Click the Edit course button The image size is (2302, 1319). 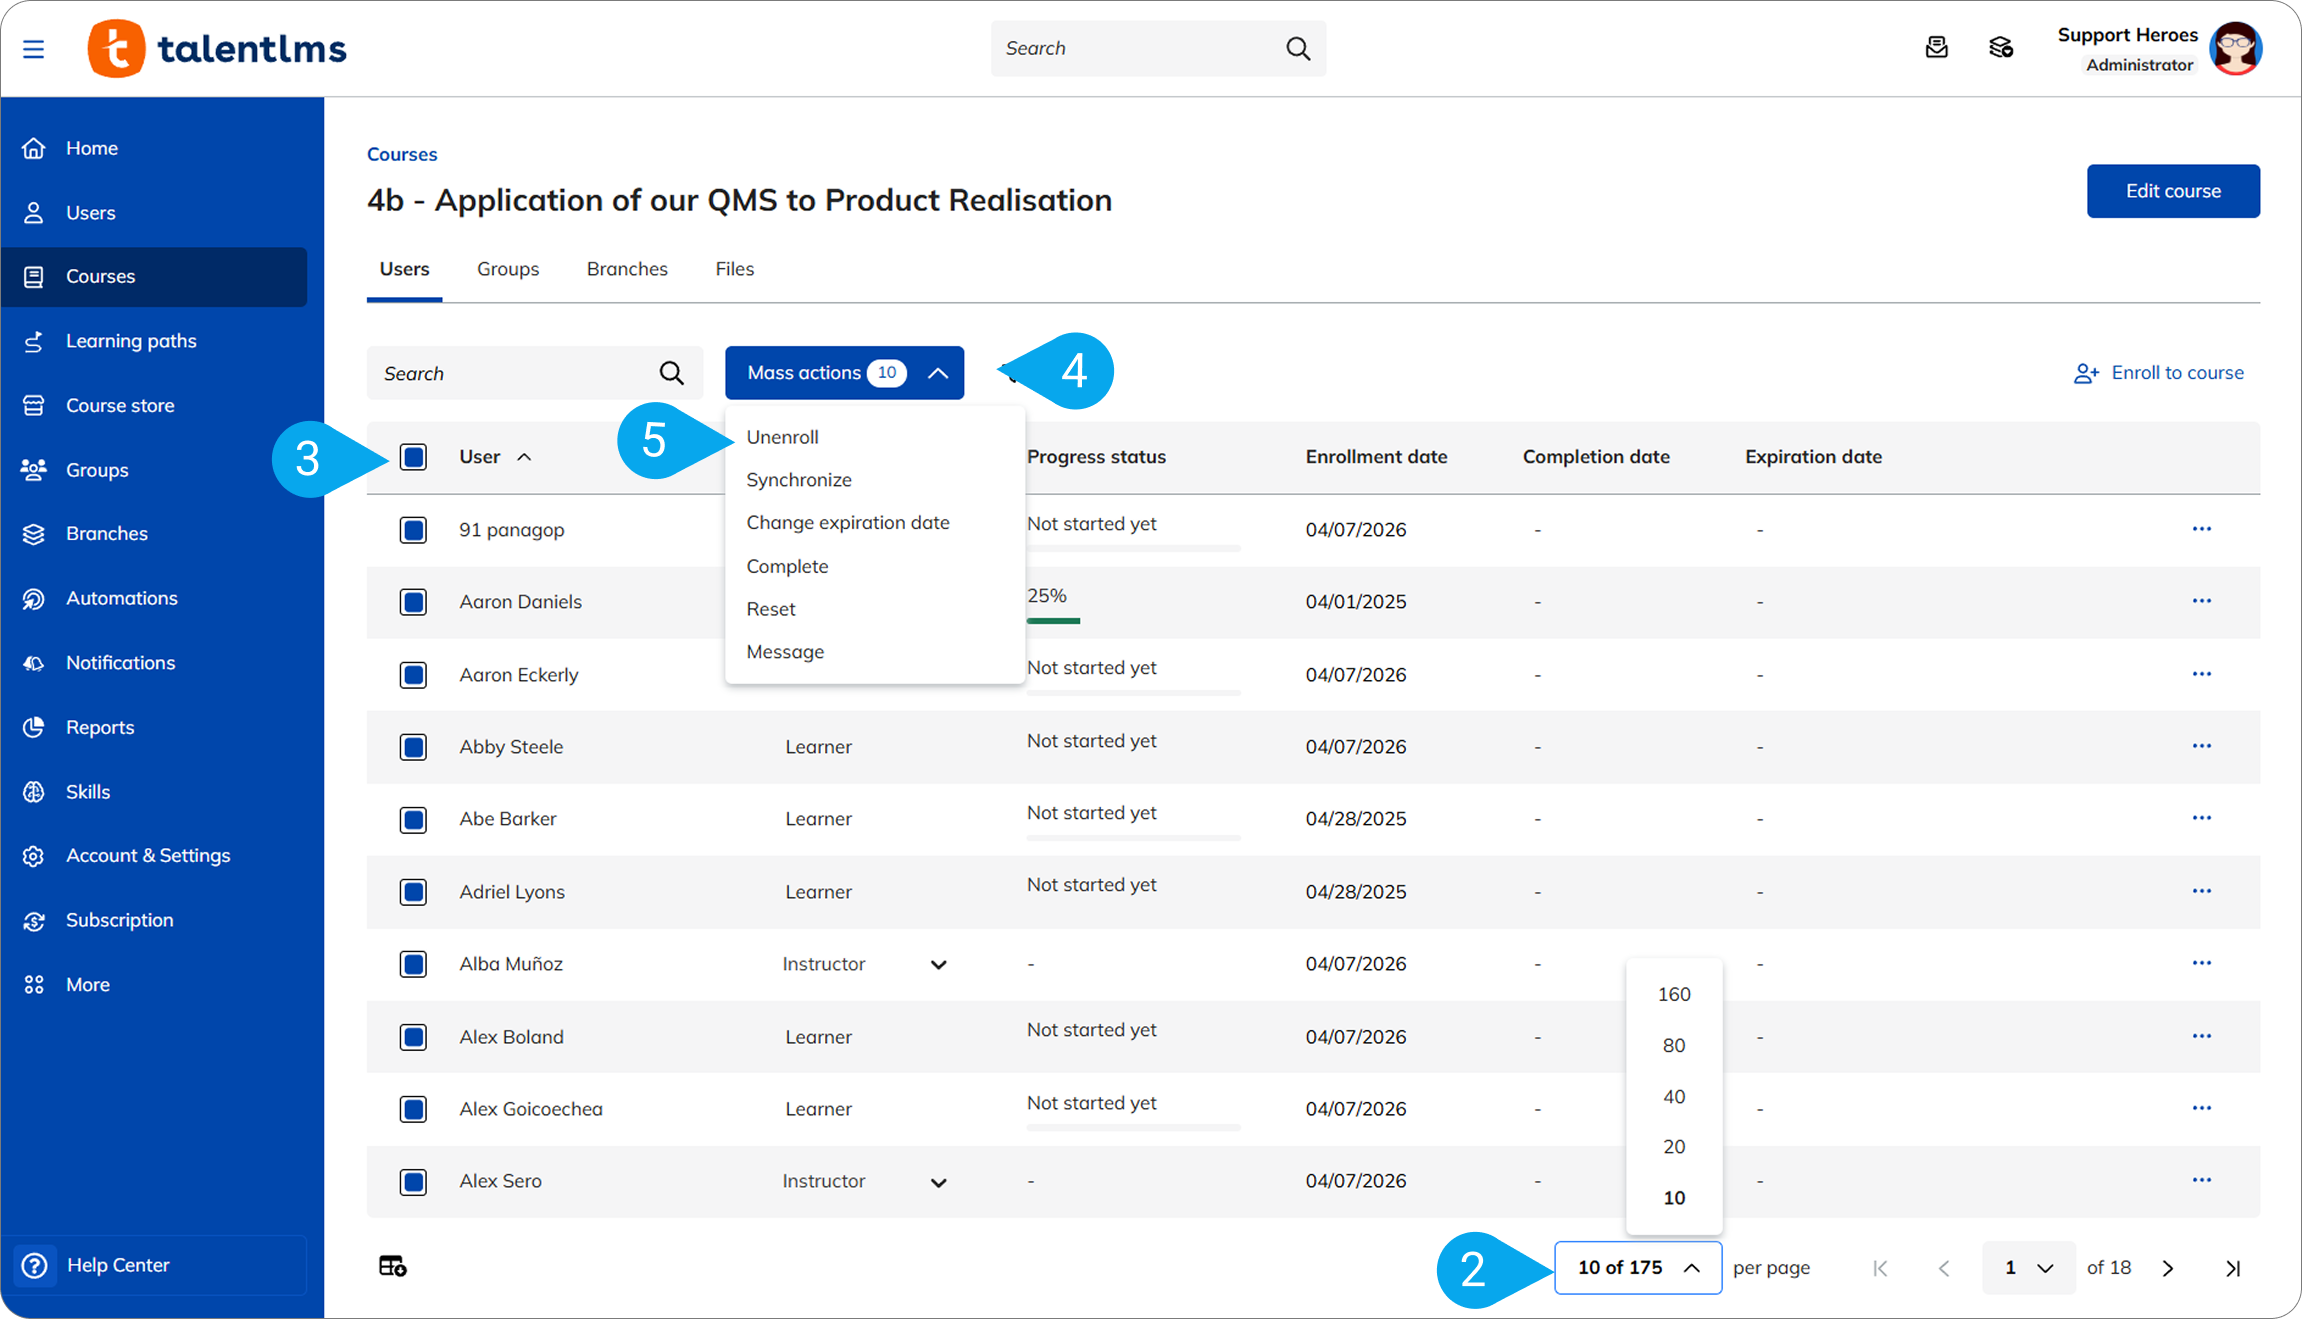tap(2172, 191)
